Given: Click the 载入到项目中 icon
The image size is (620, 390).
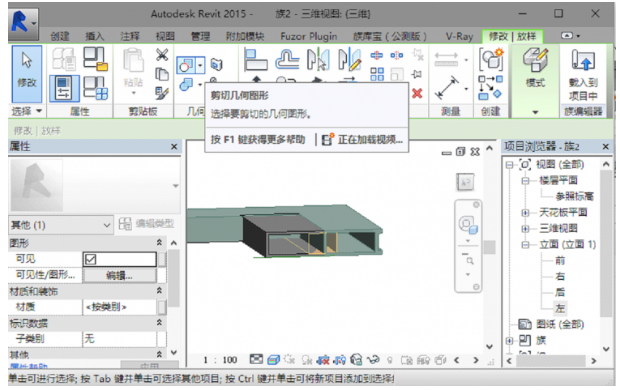Looking at the screenshot, I should 583,74.
